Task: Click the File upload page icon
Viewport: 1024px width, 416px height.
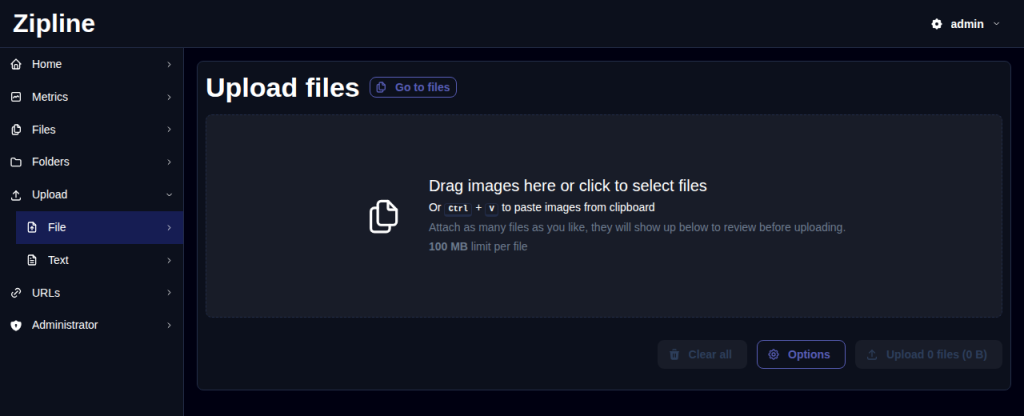Action: tap(32, 227)
